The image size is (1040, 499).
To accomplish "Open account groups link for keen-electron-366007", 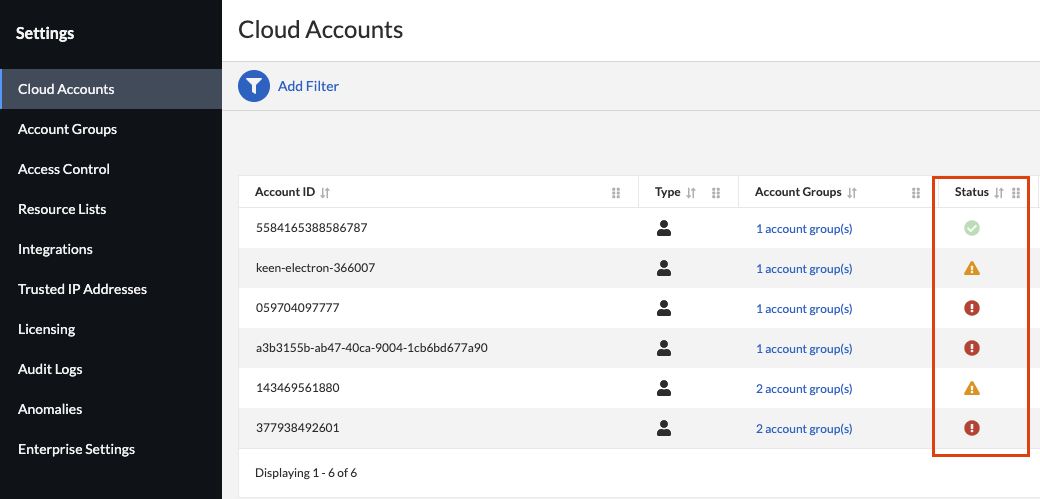I will click(804, 269).
